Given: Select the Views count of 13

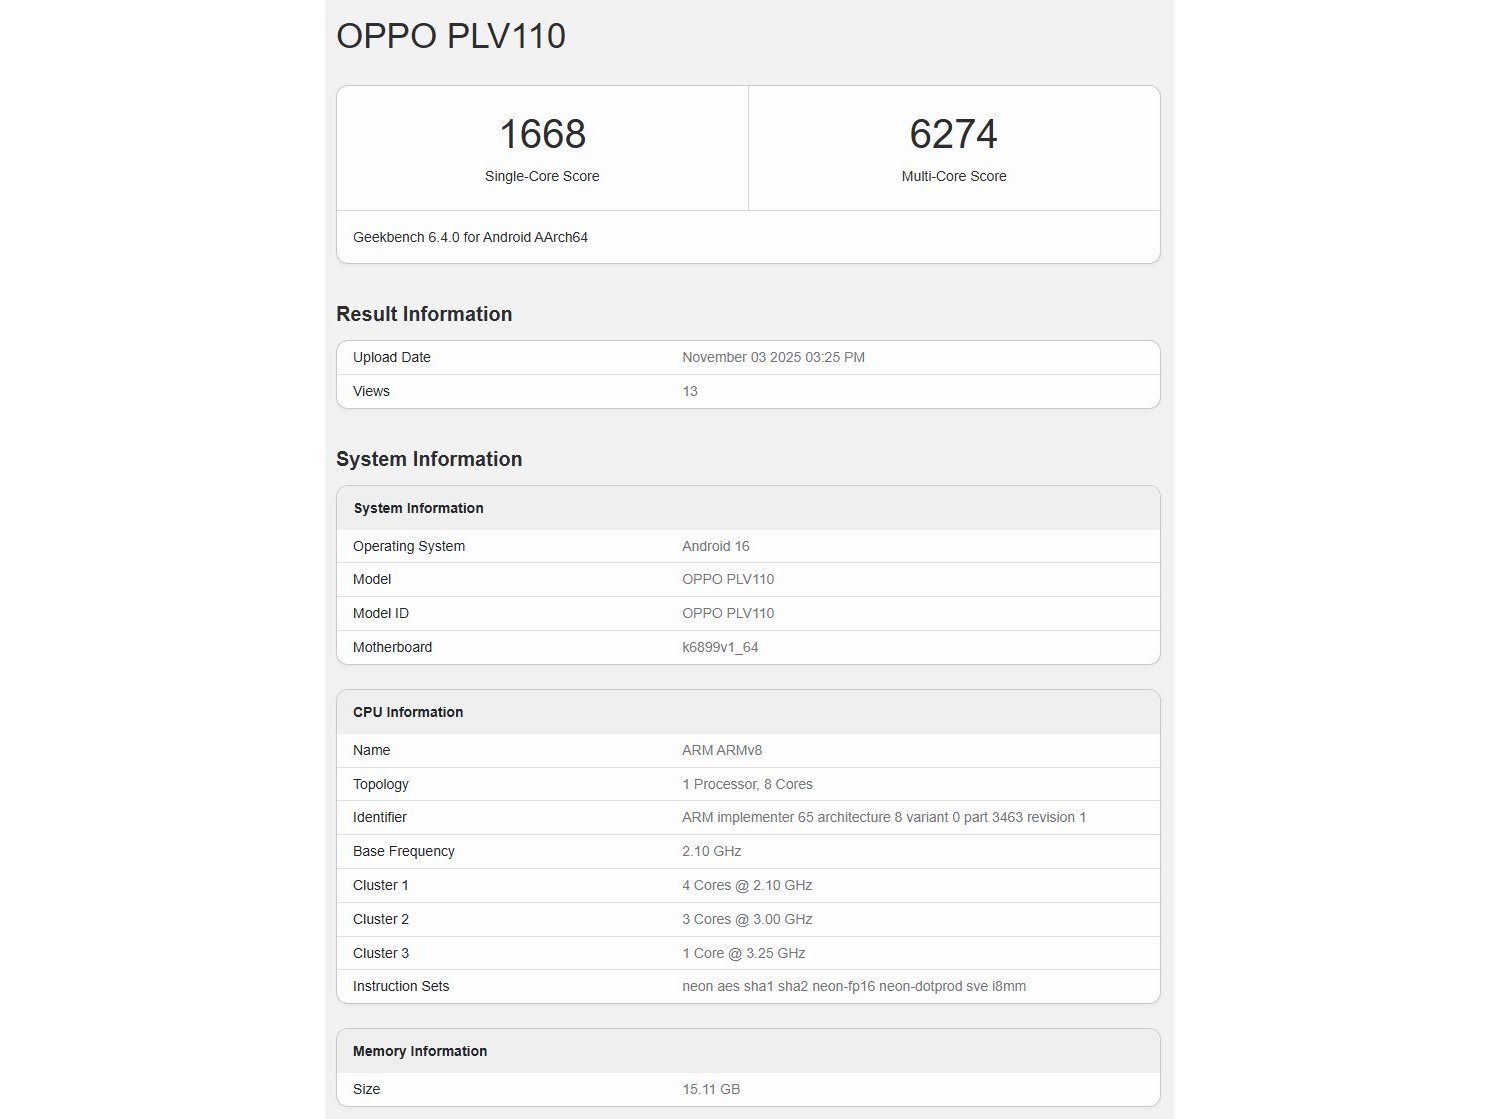Looking at the screenshot, I should (x=690, y=391).
